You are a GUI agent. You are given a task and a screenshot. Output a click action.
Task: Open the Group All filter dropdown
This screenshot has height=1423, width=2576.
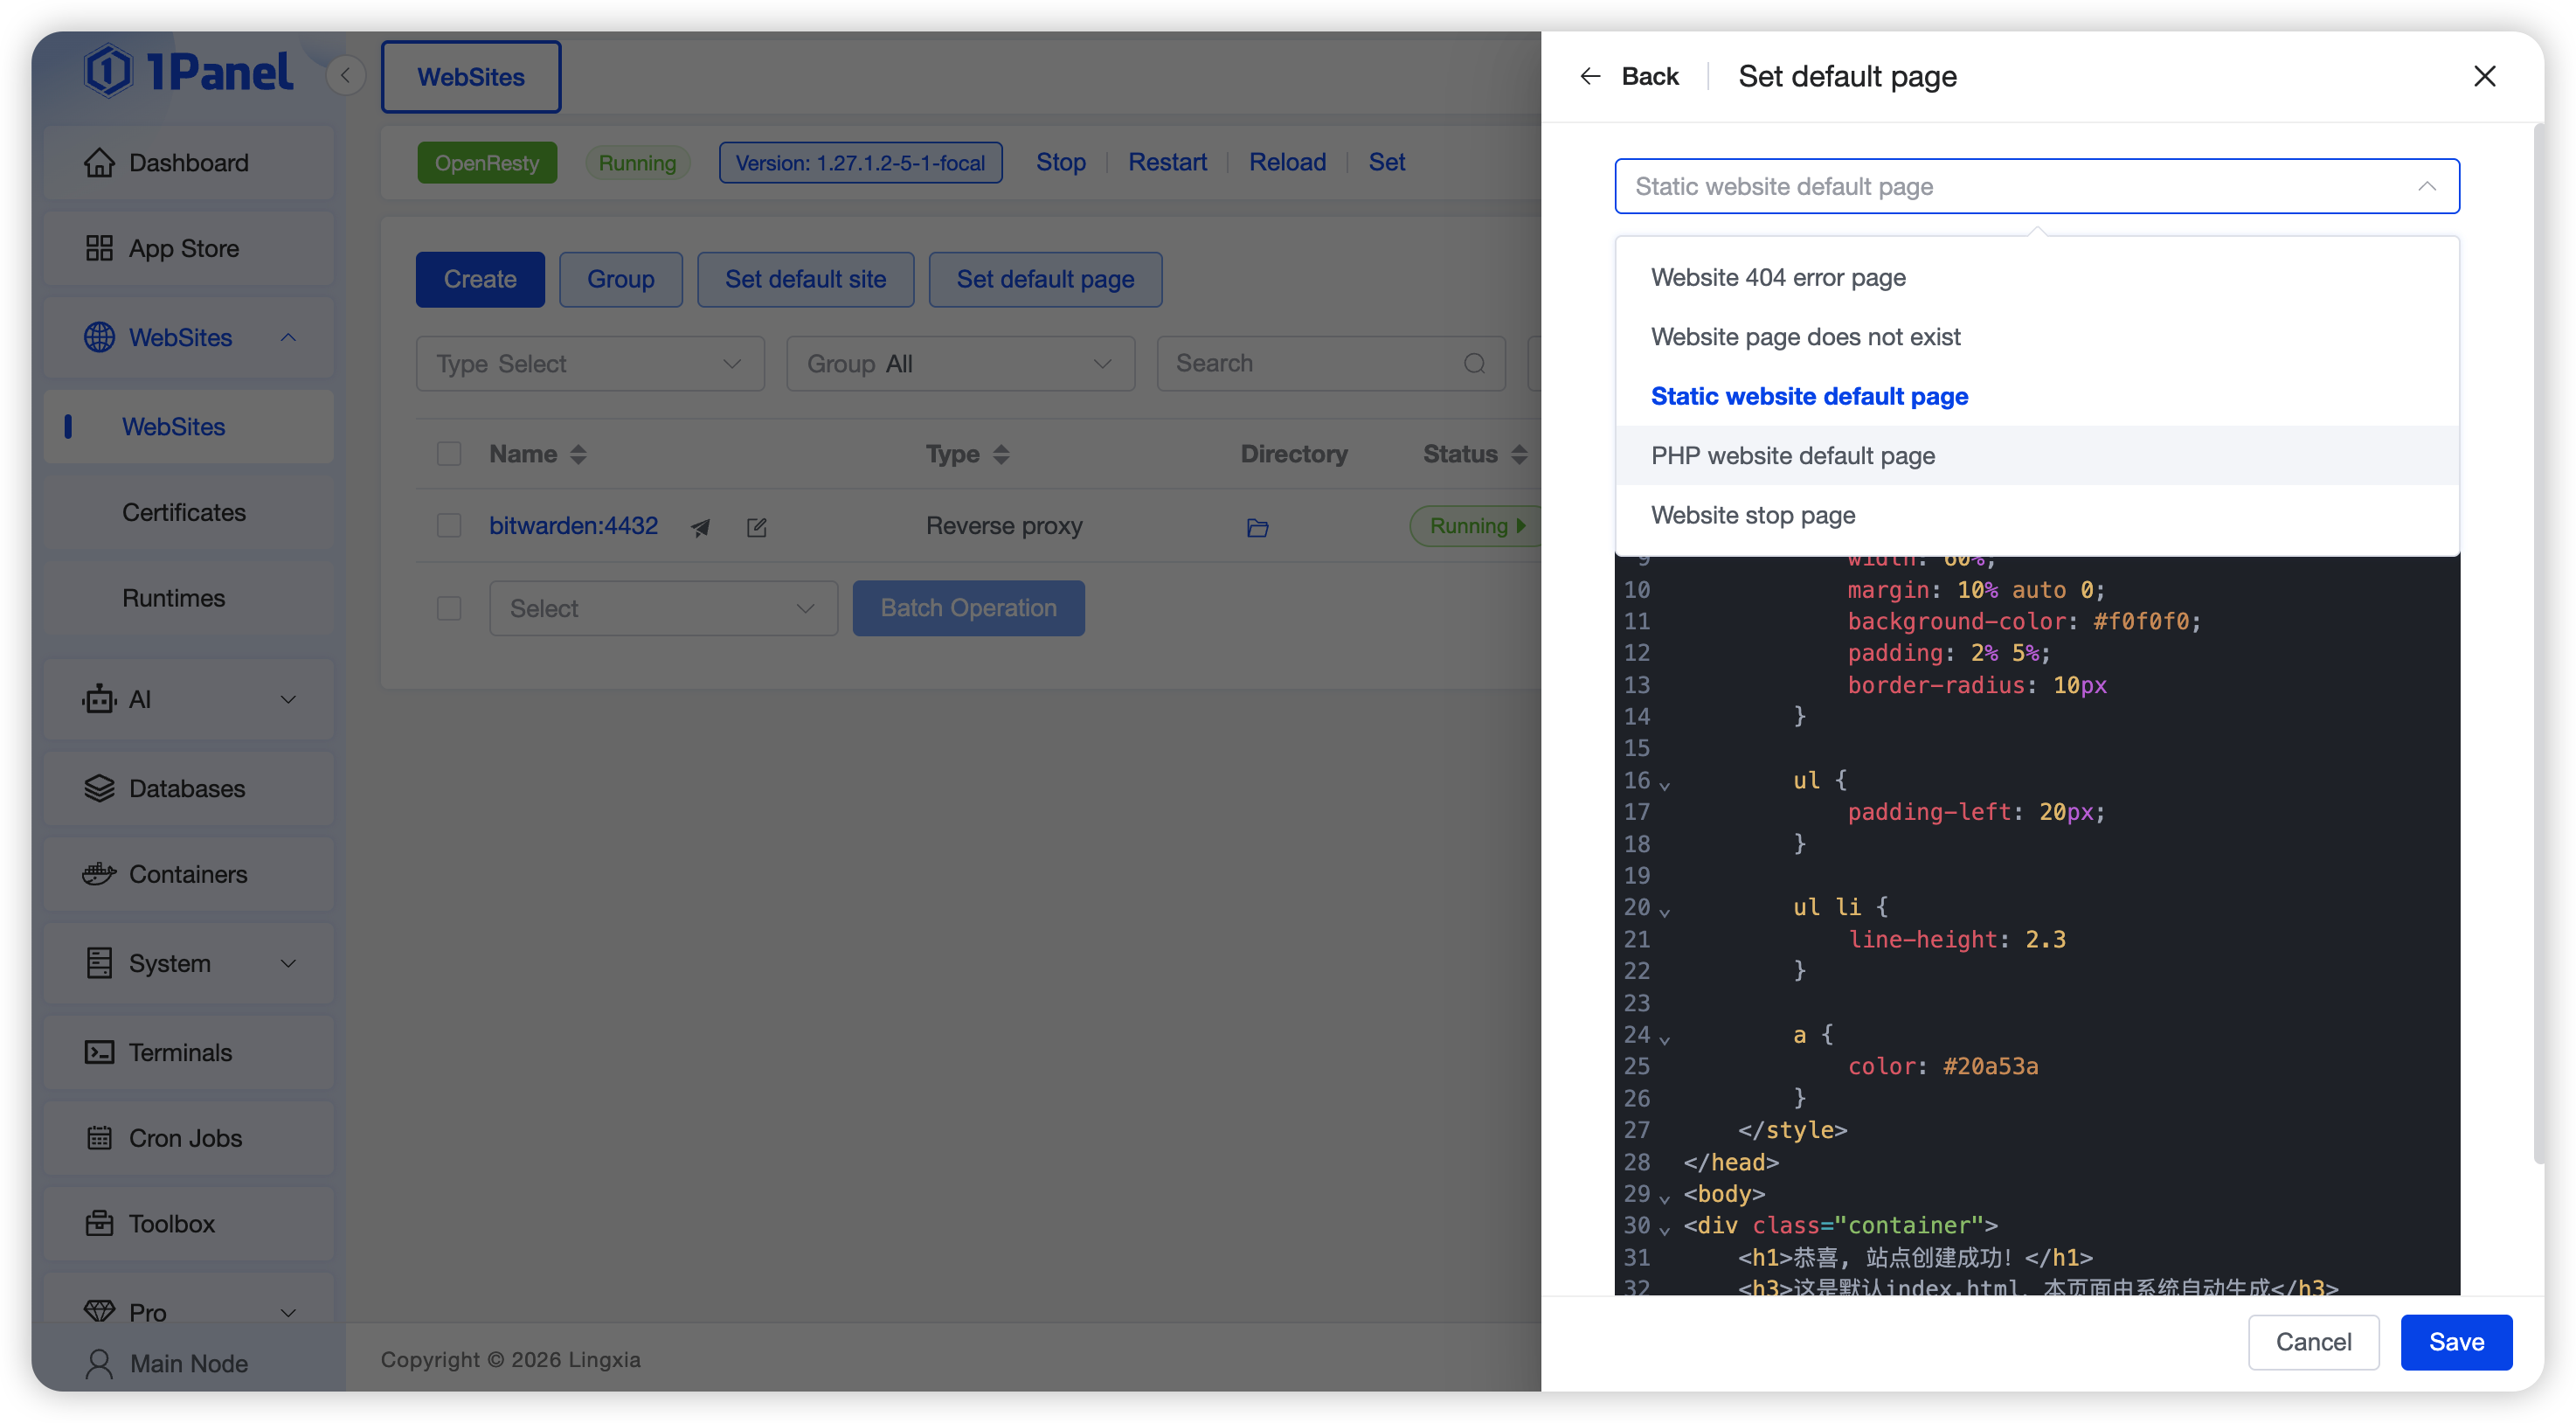pos(960,364)
